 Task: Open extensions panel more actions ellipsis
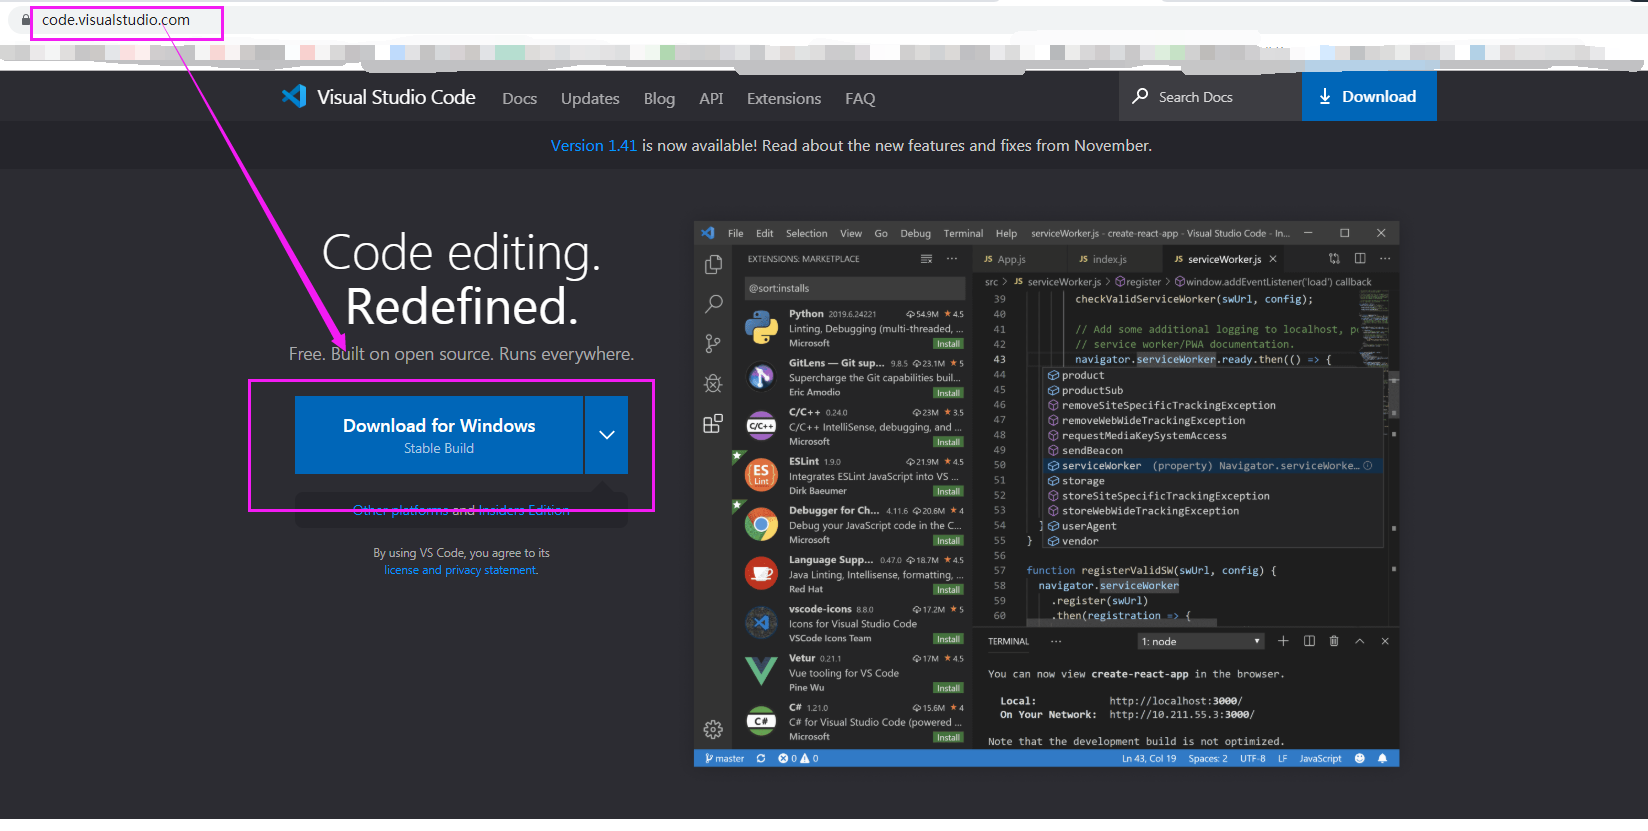click(x=952, y=259)
